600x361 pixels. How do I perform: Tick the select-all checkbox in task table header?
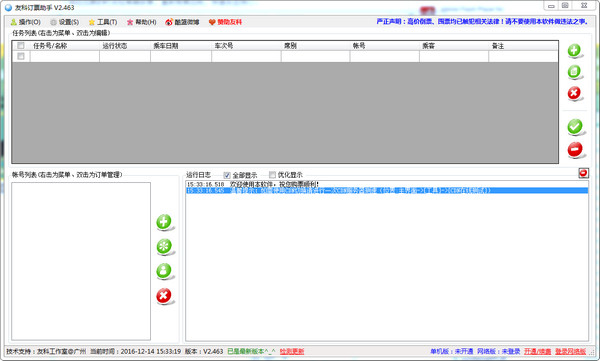pos(21,46)
